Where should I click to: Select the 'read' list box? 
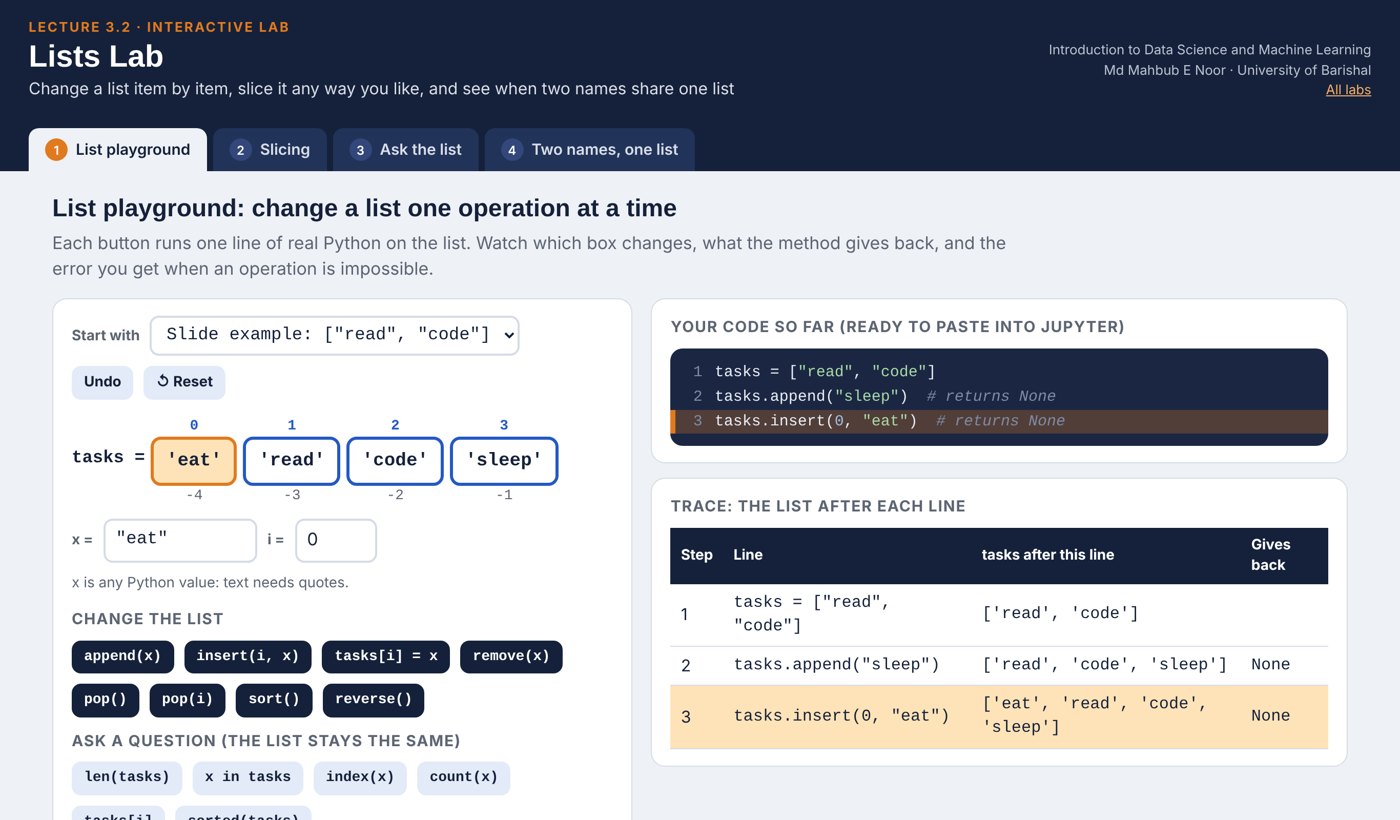[292, 461]
